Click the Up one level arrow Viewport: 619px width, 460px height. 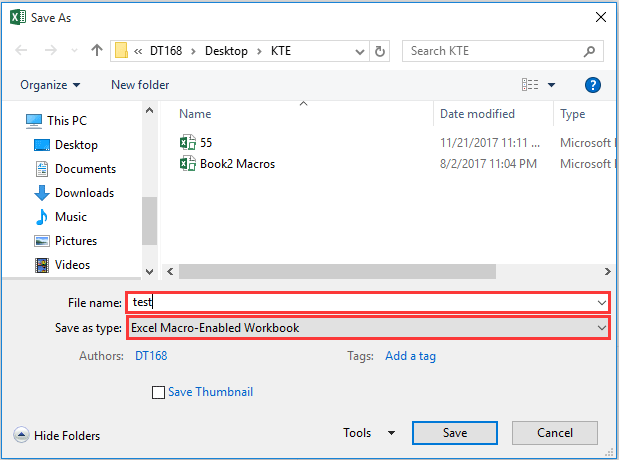97,50
